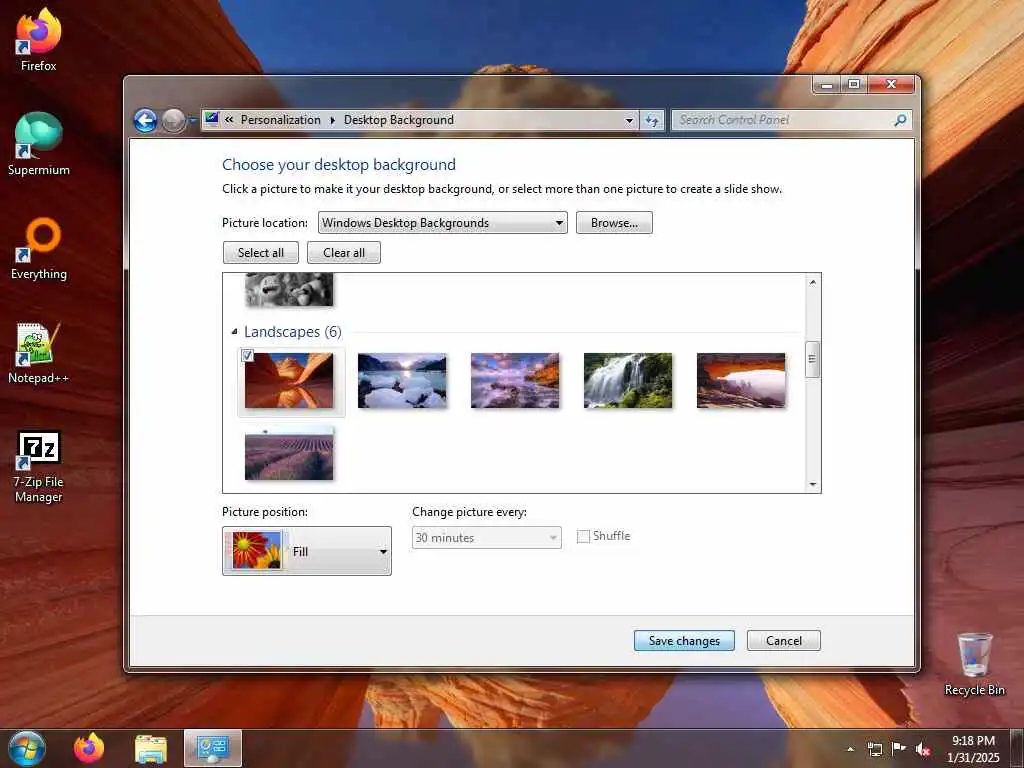This screenshot has height=768, width=1024.
Task: Open recent pages dropdown beside forward button
Action: tap(193, 121)
